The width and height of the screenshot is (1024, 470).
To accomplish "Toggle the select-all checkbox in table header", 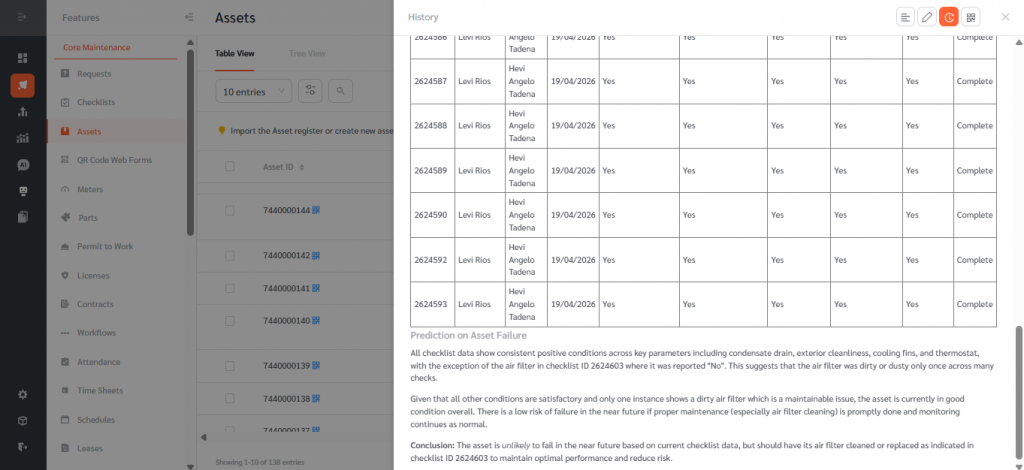I will pos(230,167).
